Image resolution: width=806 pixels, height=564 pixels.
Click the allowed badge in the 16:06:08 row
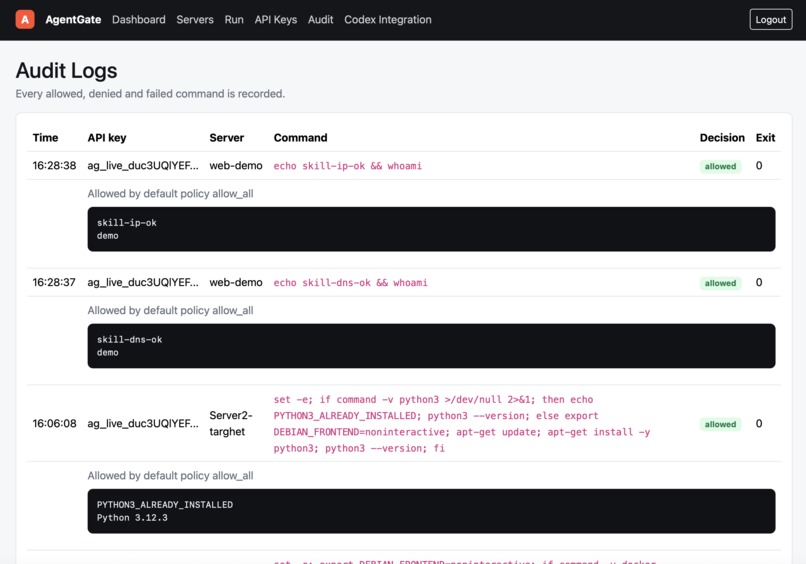(720, 424)
